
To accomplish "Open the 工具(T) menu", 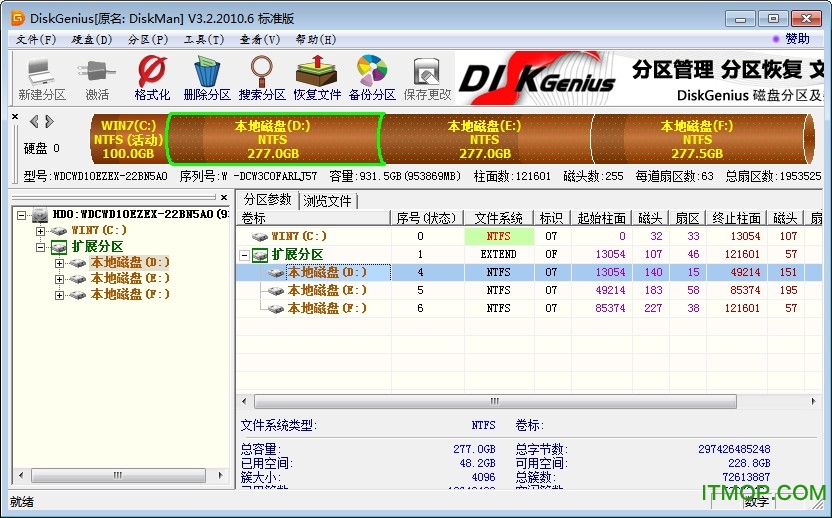I will pyautogui.click(x=202, y=39).
